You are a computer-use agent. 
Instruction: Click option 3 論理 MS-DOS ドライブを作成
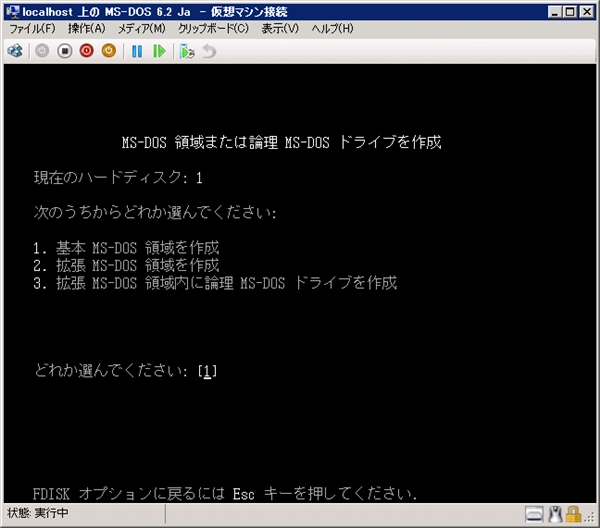click(215, 283)
